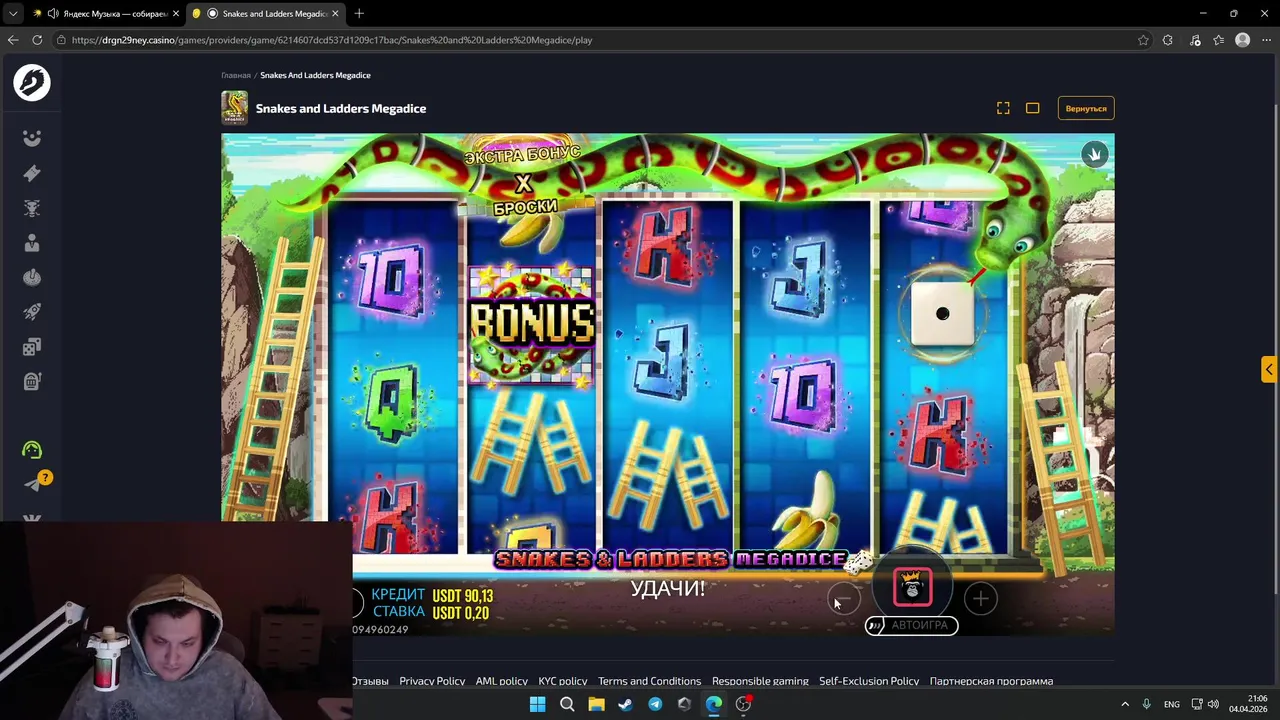This screenshot has height=720, width=1280.
Task: Select Snakes and Ladders Megadice tab
Action: pyautogui.click(x=266, y=13)
